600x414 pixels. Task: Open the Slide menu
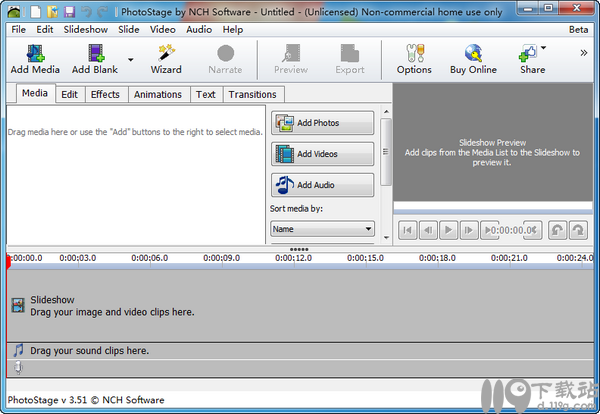point(129,29)
